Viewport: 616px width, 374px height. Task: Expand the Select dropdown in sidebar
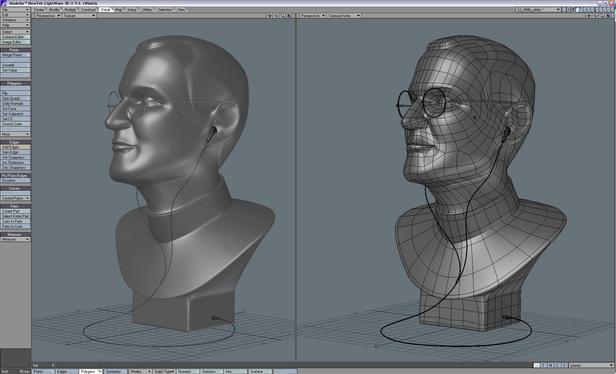[x=15, y=32]
